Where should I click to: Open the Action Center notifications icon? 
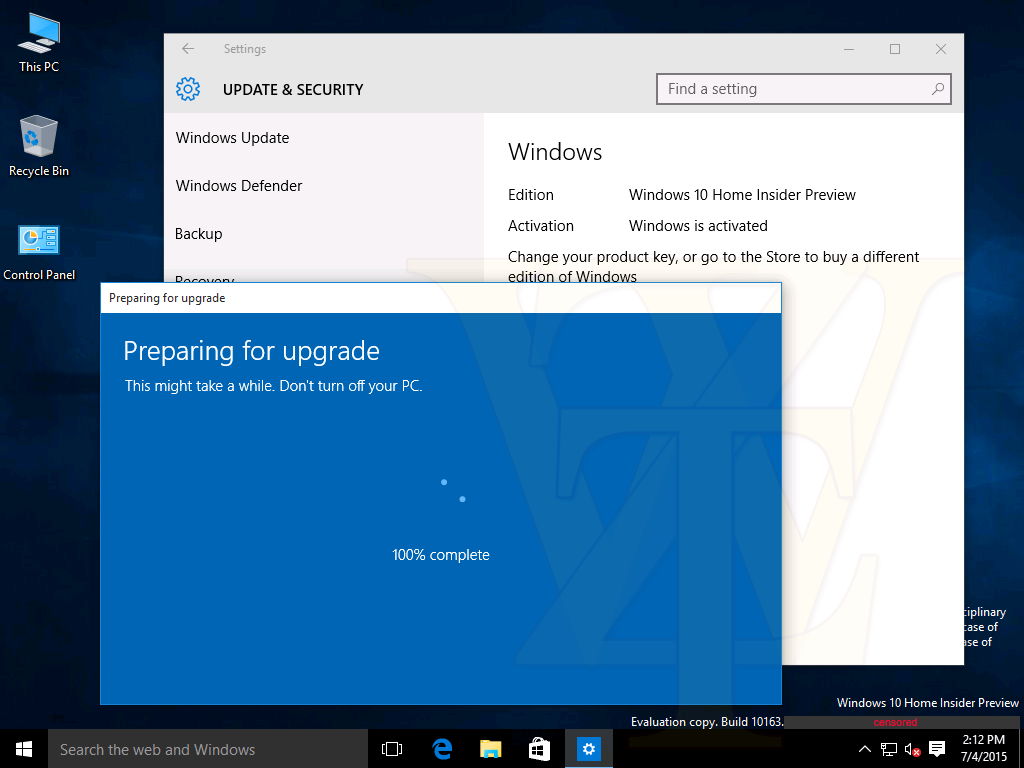937,748
